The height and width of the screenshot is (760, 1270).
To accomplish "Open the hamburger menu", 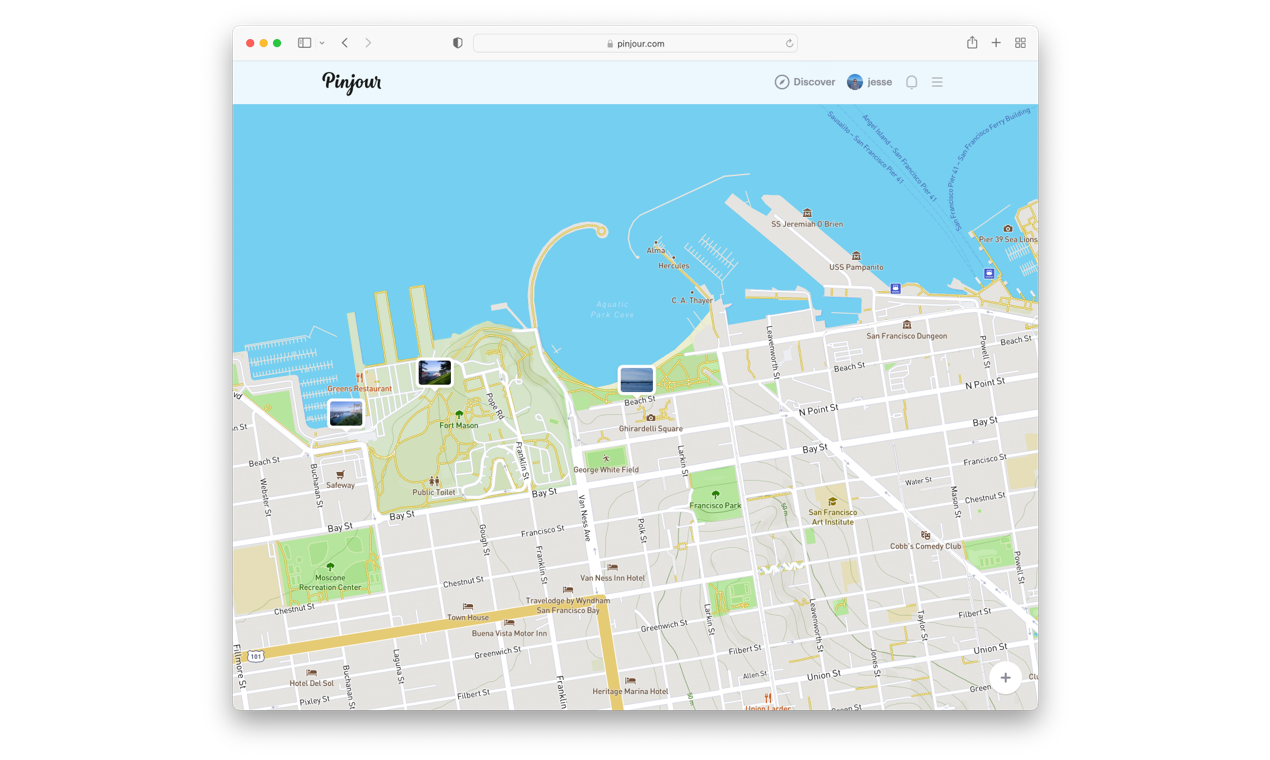I will pyautogui.click(x=937, y=82).
